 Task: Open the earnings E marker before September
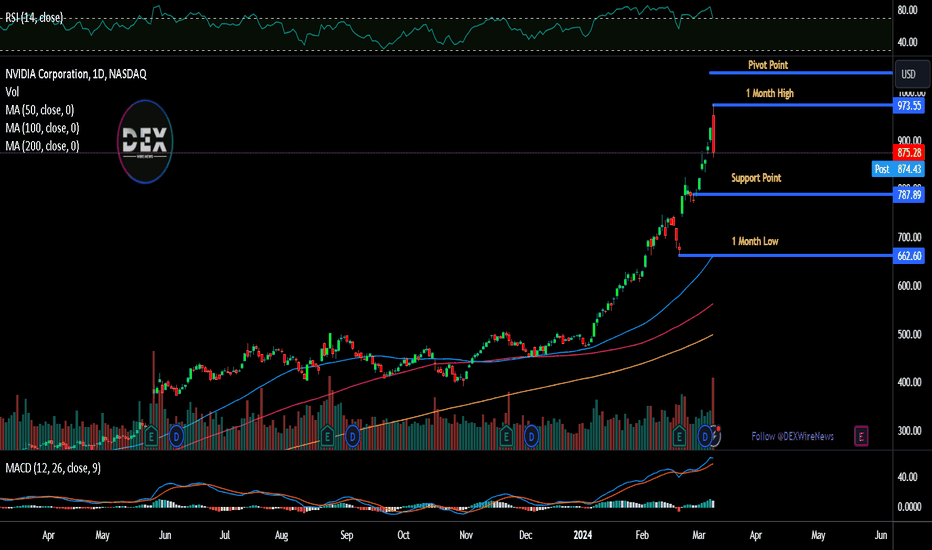coord(327,437)
